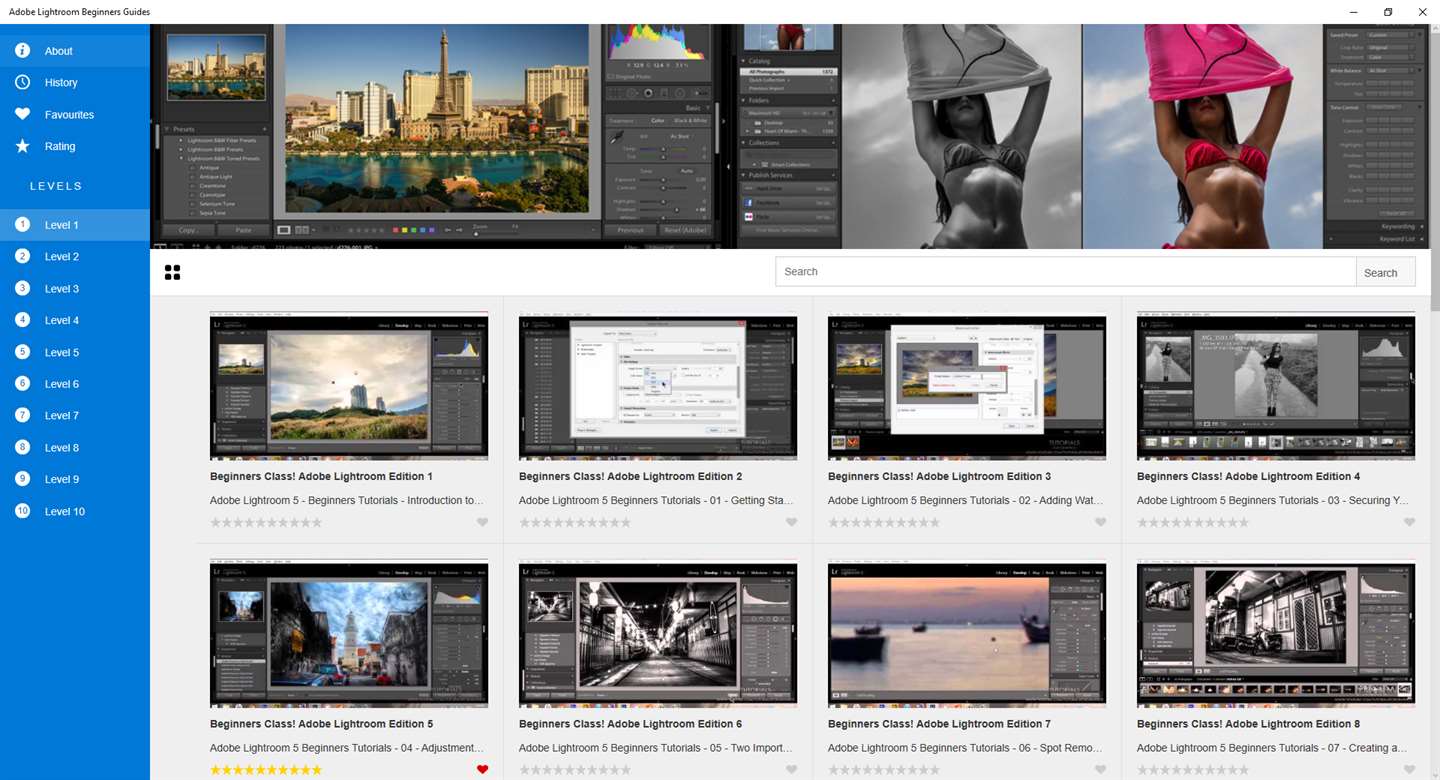Viewport: 1440px width, 780px height.
Task: Go to Level 5
Action: pos(75,352)
